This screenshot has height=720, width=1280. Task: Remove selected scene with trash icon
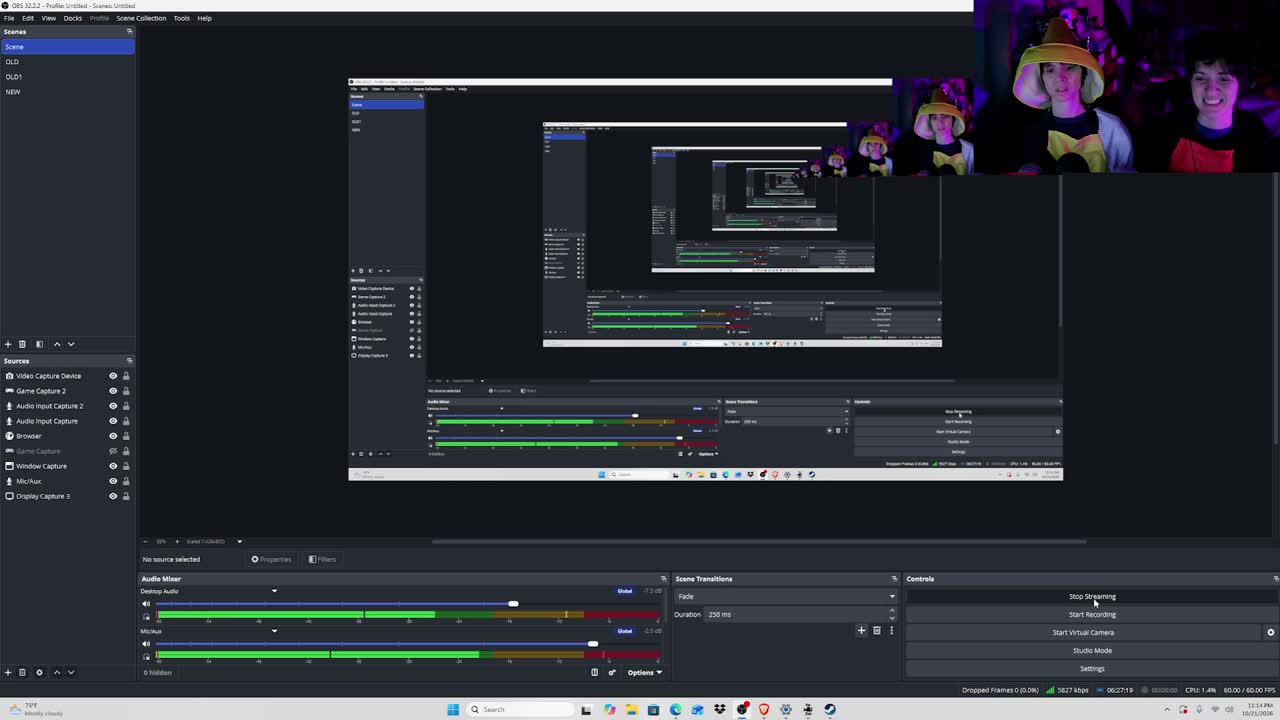tap(22, 344)
